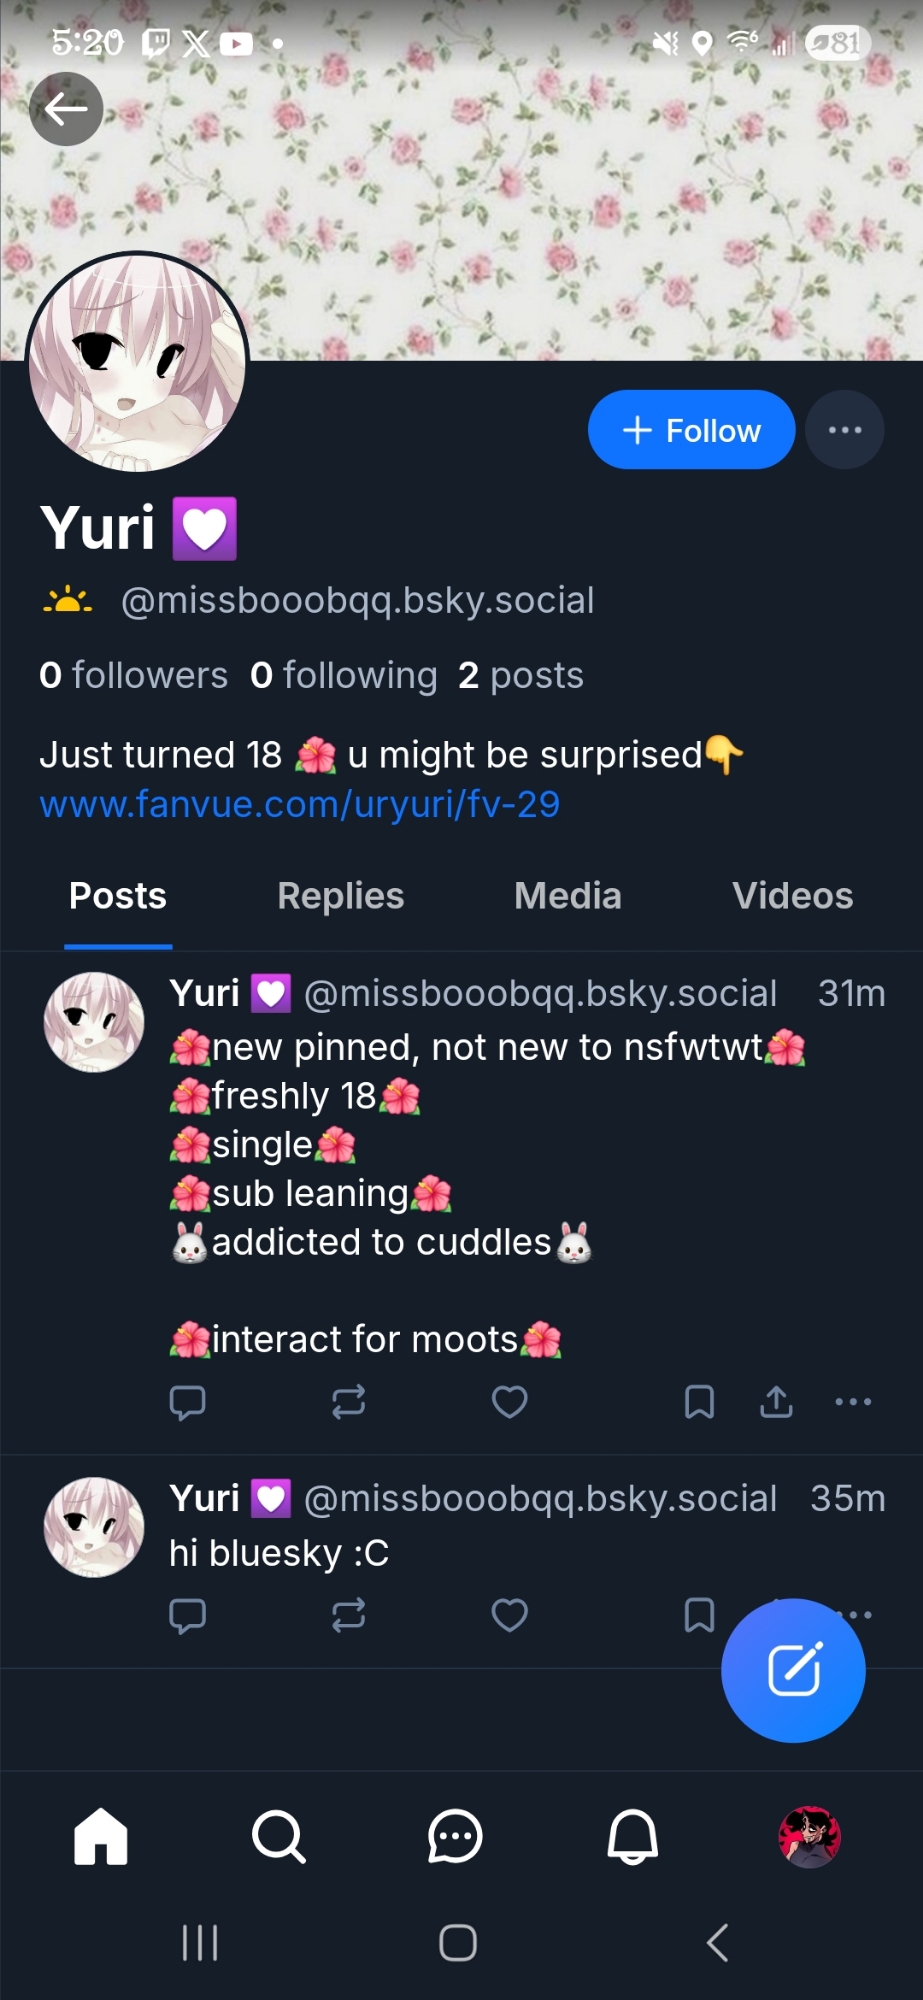Switch to the Replies tab
This screenshot has width=923, height=2000.
coord(340,896)
